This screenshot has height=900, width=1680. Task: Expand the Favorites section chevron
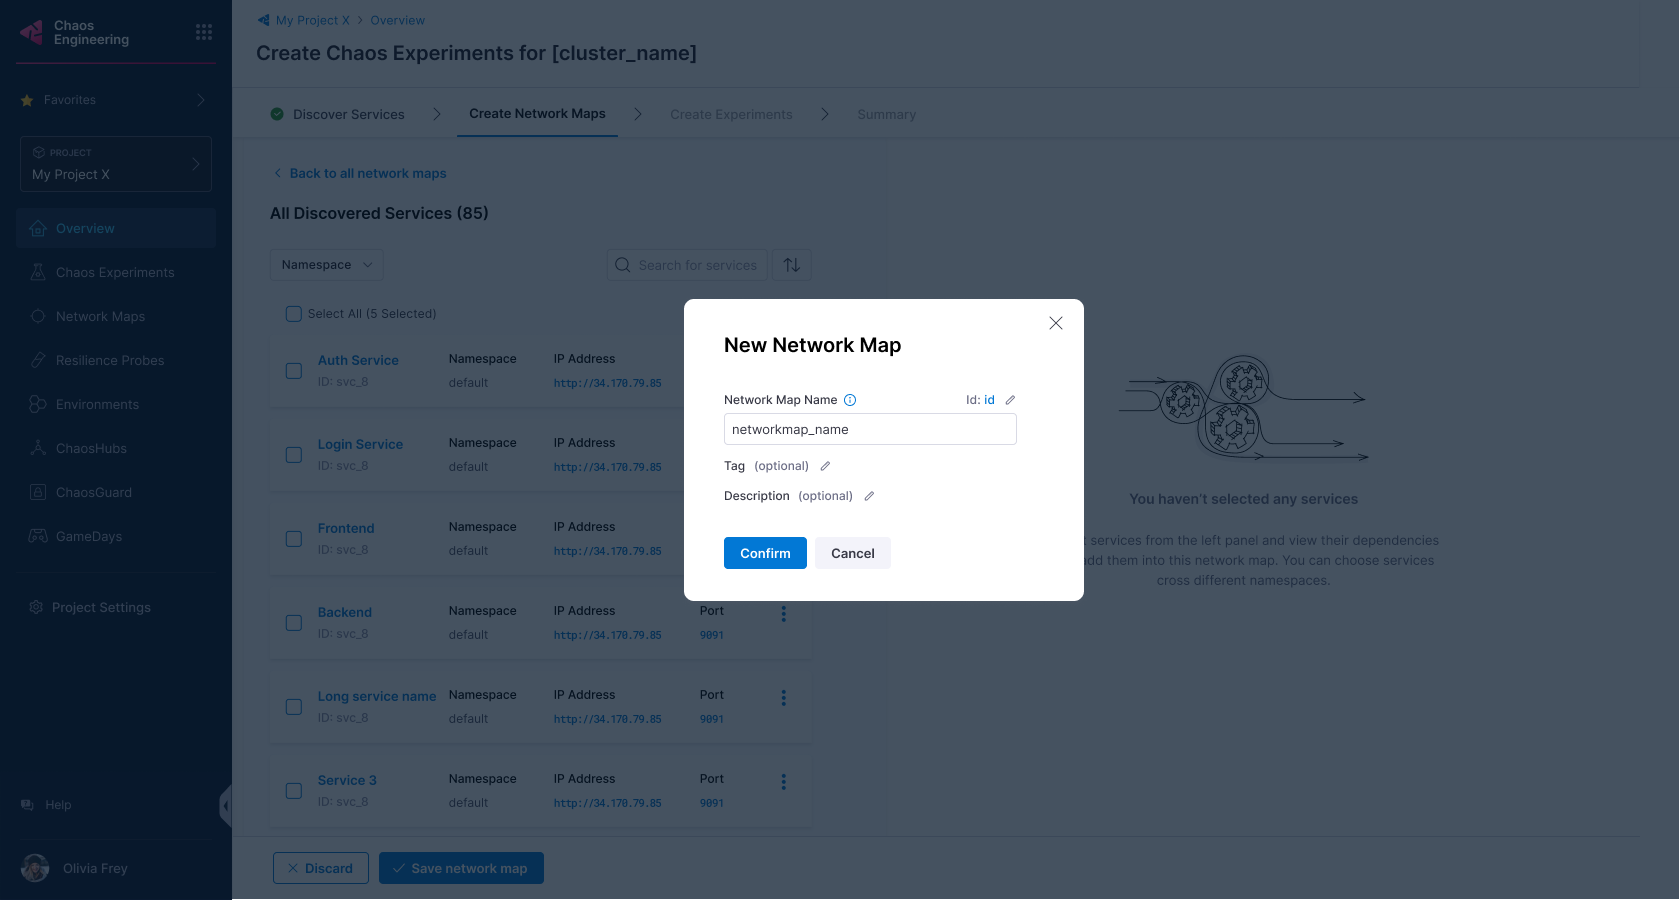201,100
